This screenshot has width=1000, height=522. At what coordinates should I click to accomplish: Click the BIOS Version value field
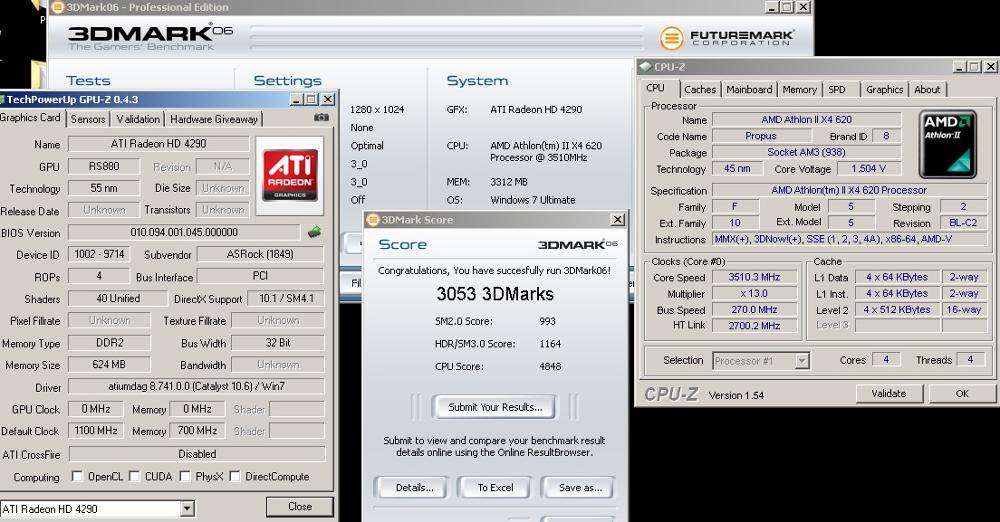coord(184,232)
